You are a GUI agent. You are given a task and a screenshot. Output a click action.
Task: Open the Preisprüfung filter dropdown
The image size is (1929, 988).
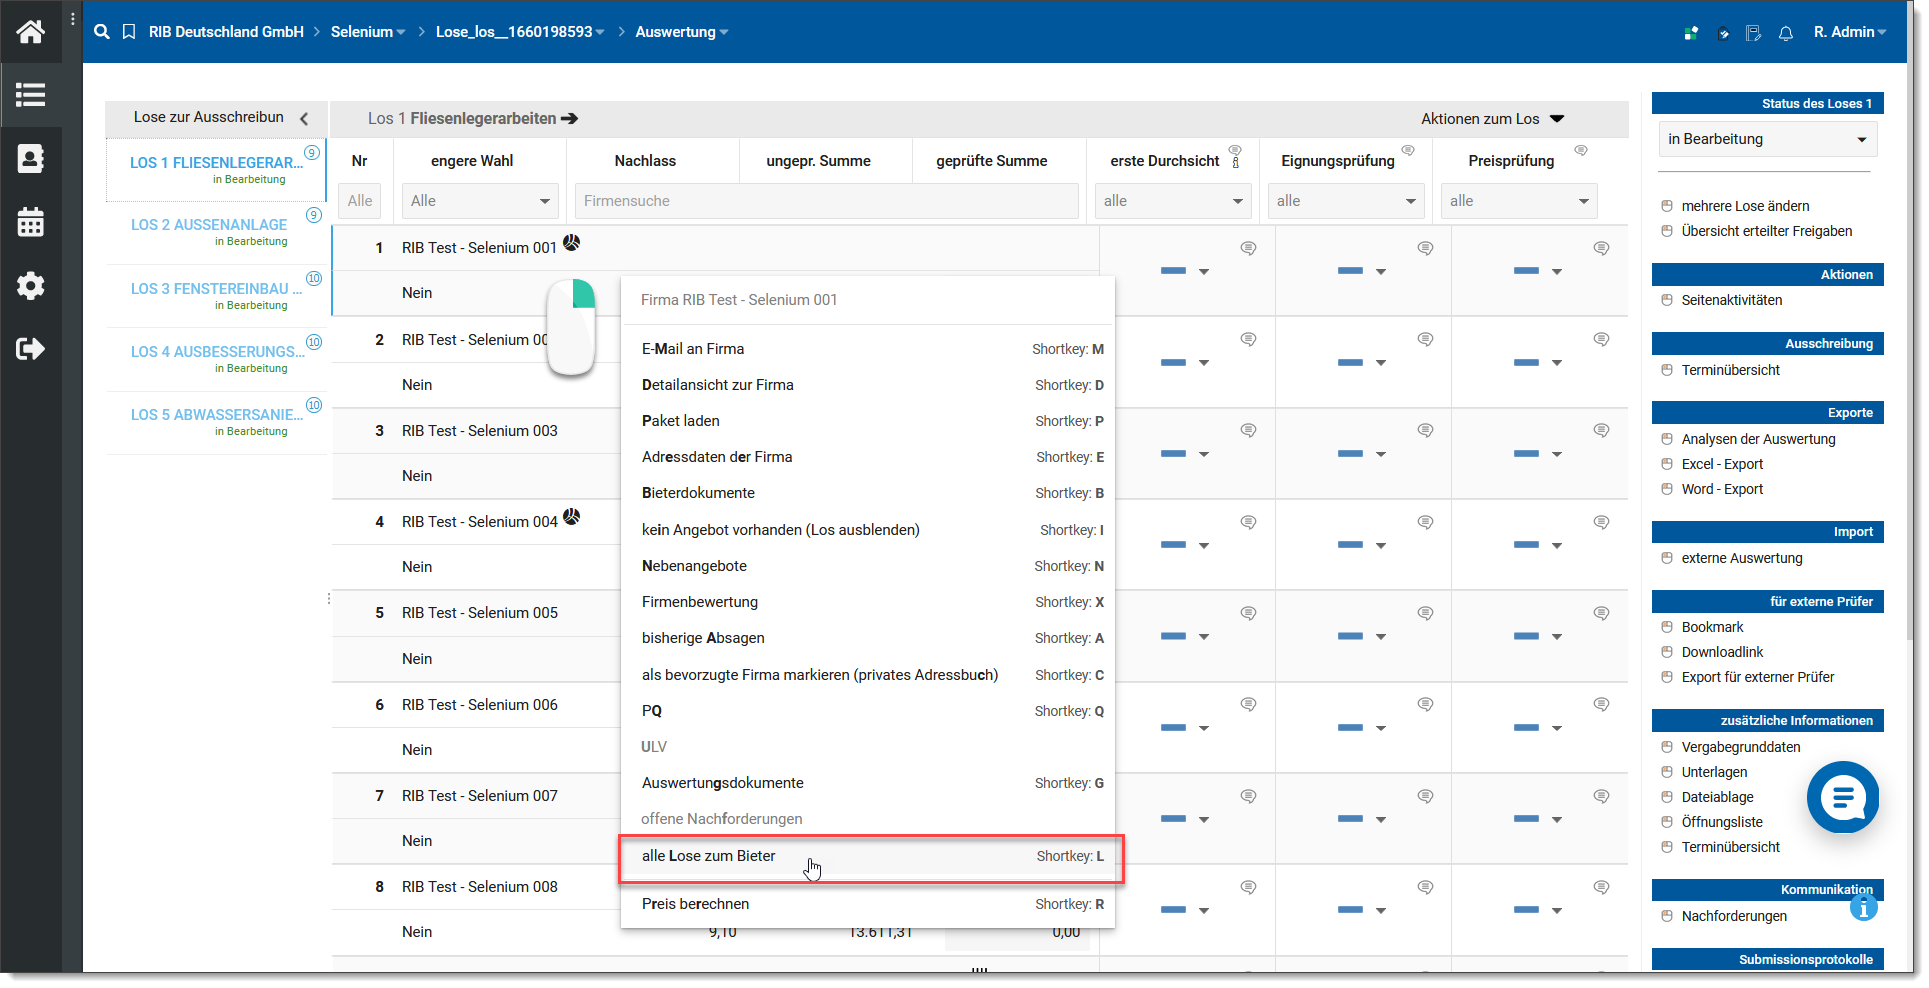click(1518, 201)
